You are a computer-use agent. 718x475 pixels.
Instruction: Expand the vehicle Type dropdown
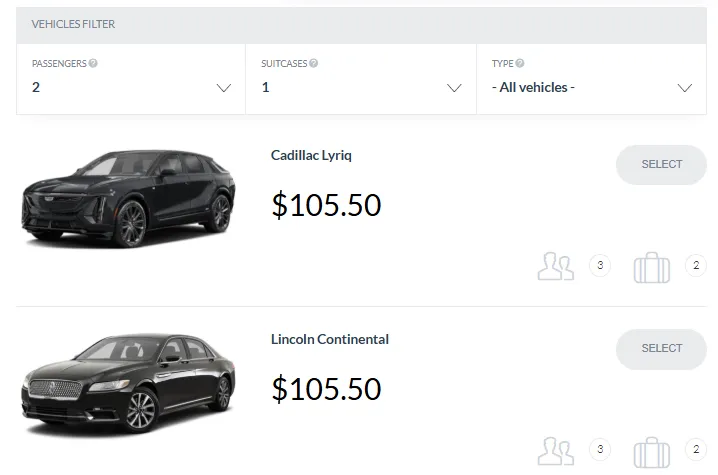(x=591, y=87)
